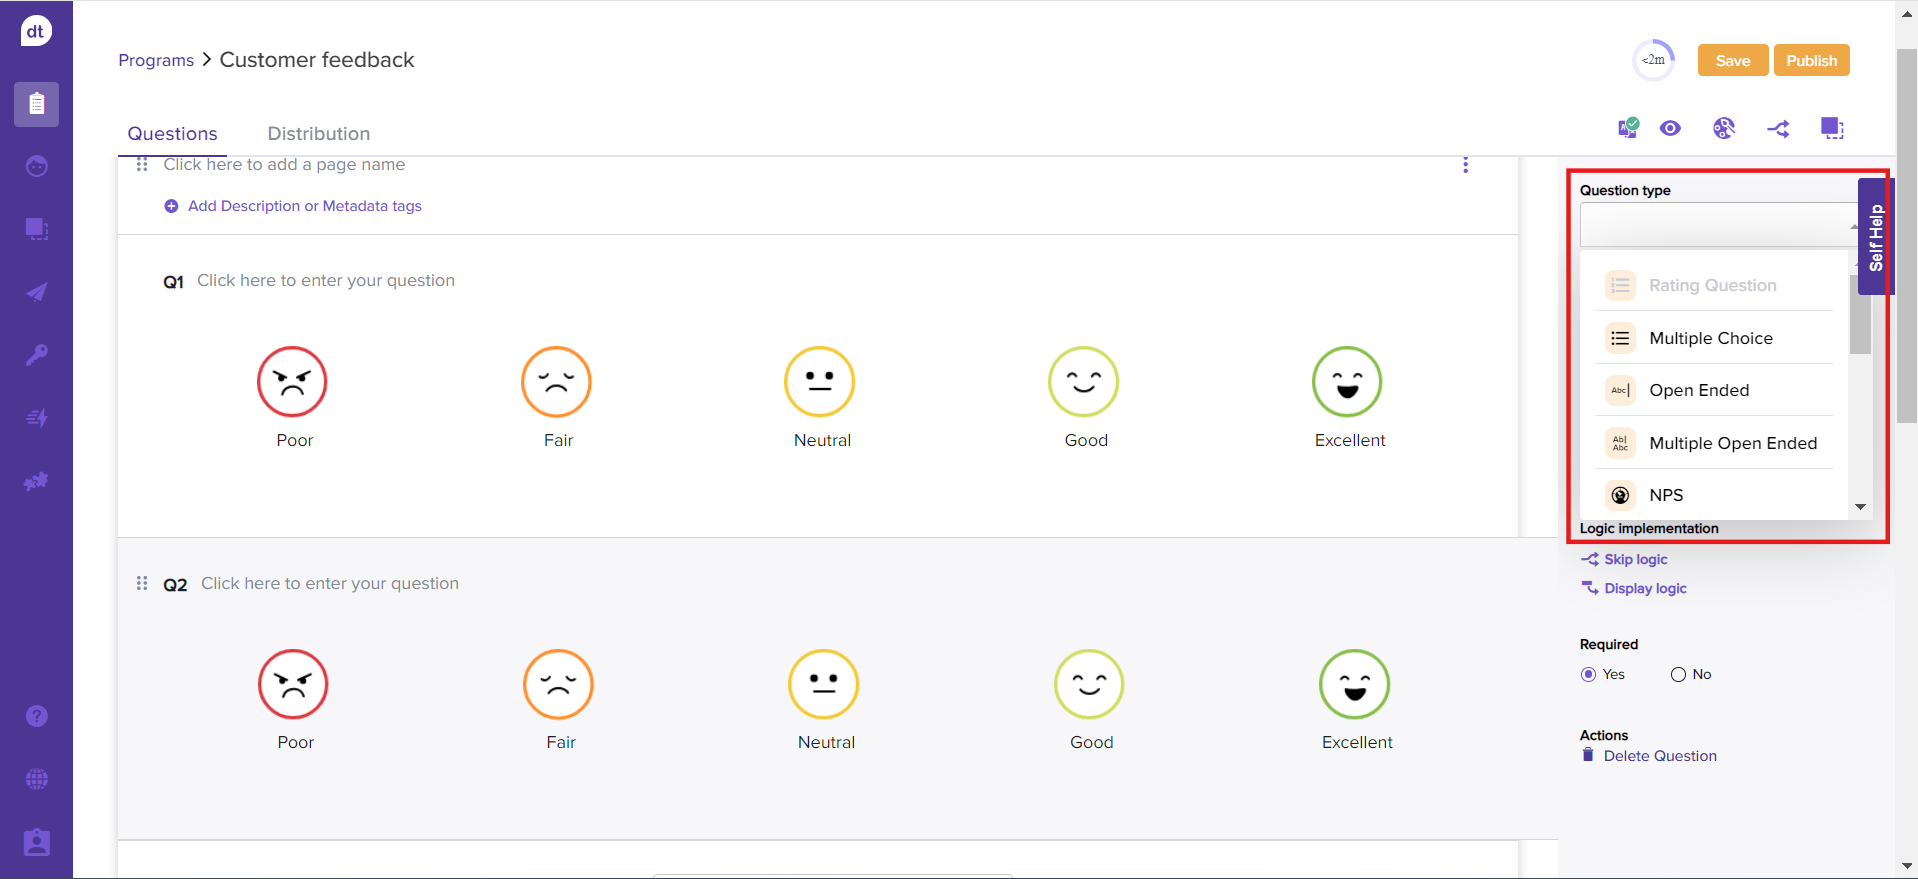This screenshot has height=879, width=1918.
Task: Select the clipboard icon in sidebar
Action: [37, 104]
